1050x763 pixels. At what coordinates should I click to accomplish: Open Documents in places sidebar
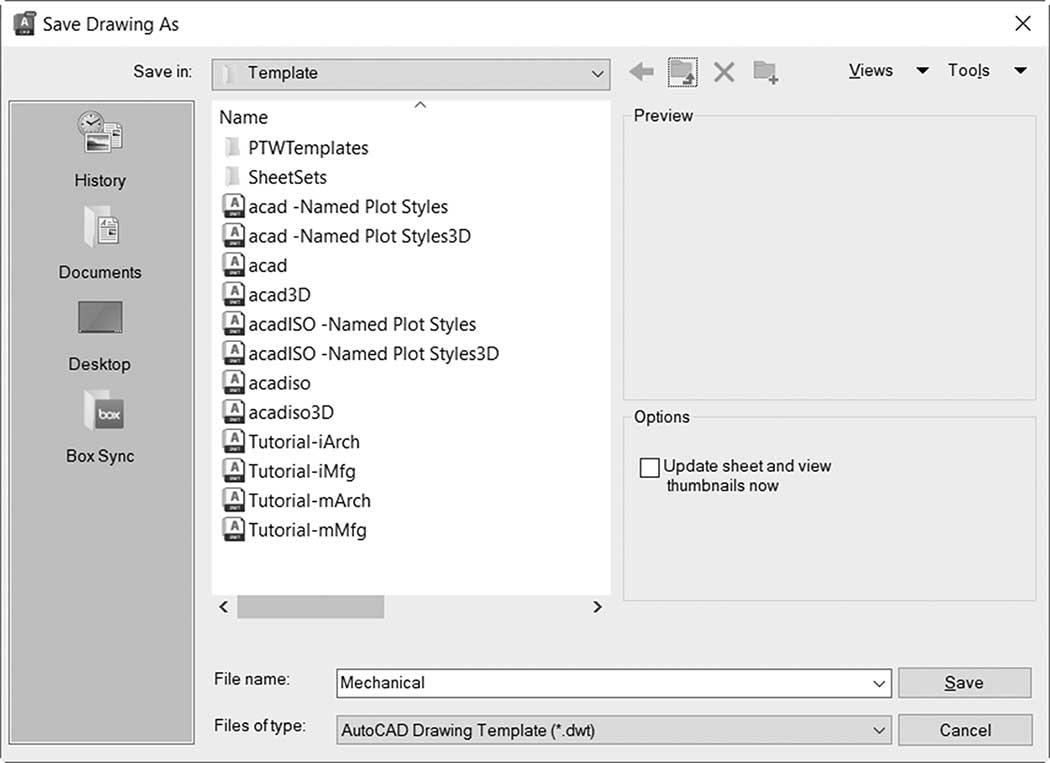100,242
